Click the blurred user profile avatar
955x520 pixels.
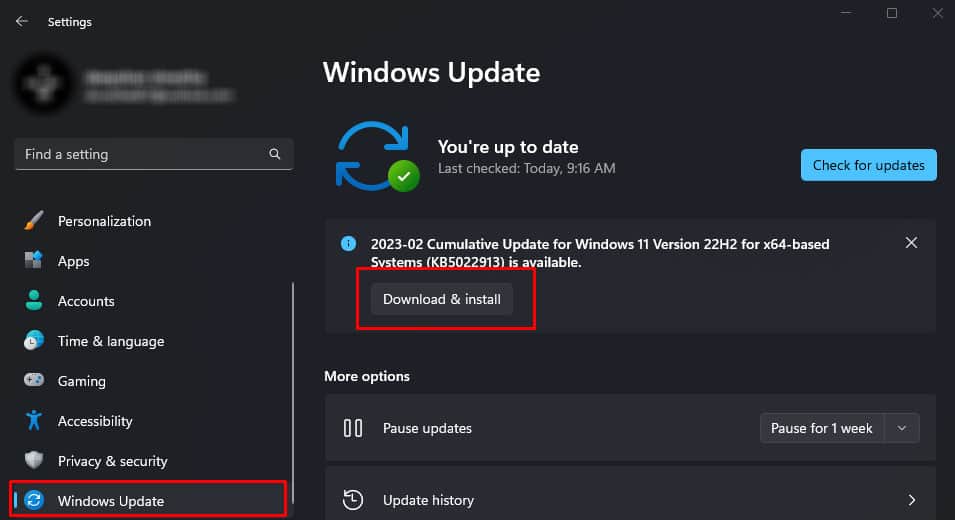coord(43,84)
